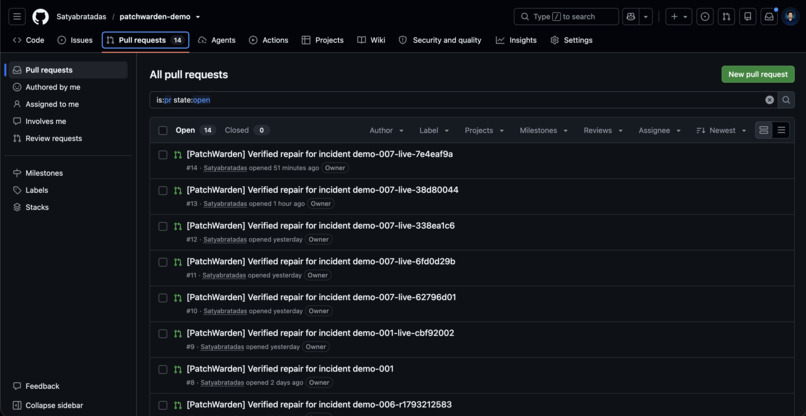Check the box for demo-007-live-62796d01 PR
Screen dimensions: 806x416
163,298
